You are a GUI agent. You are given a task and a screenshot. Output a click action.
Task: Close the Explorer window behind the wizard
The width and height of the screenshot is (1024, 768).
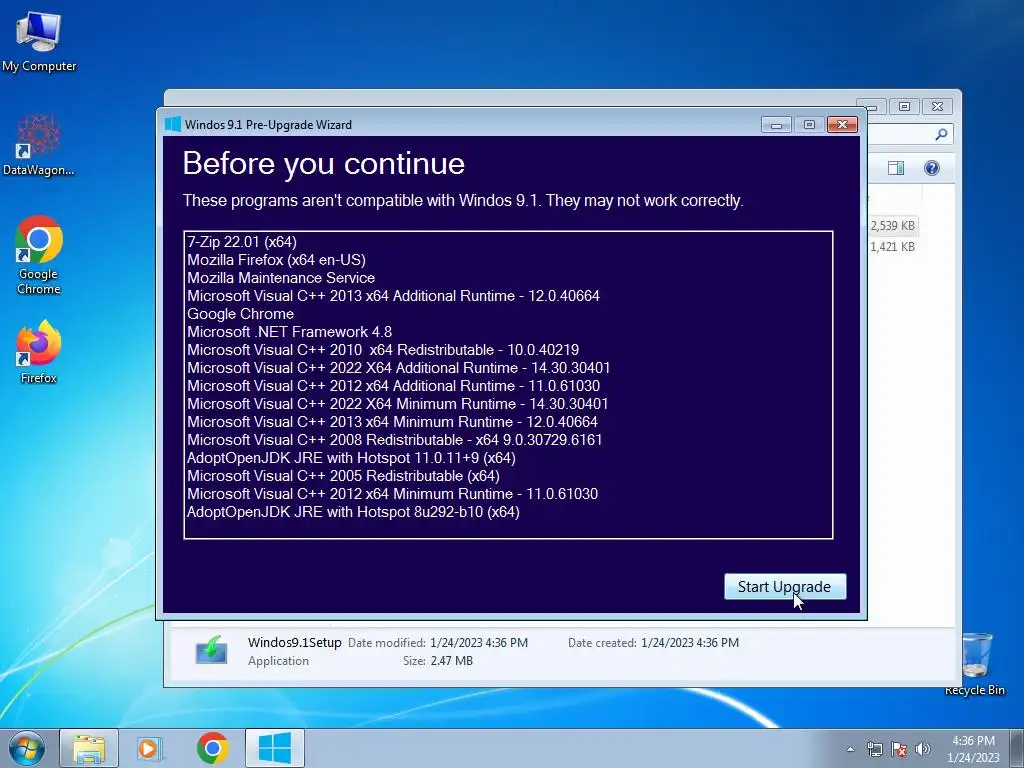(938, 106)
